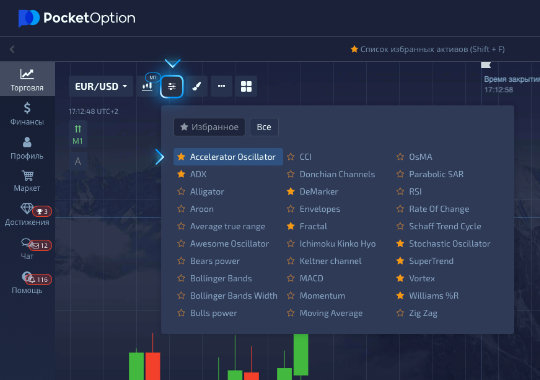Open Финансы dollar section in sidebar
Image resolution: width=540 pixels, height=380 pixels.
(x=27, y=114)
